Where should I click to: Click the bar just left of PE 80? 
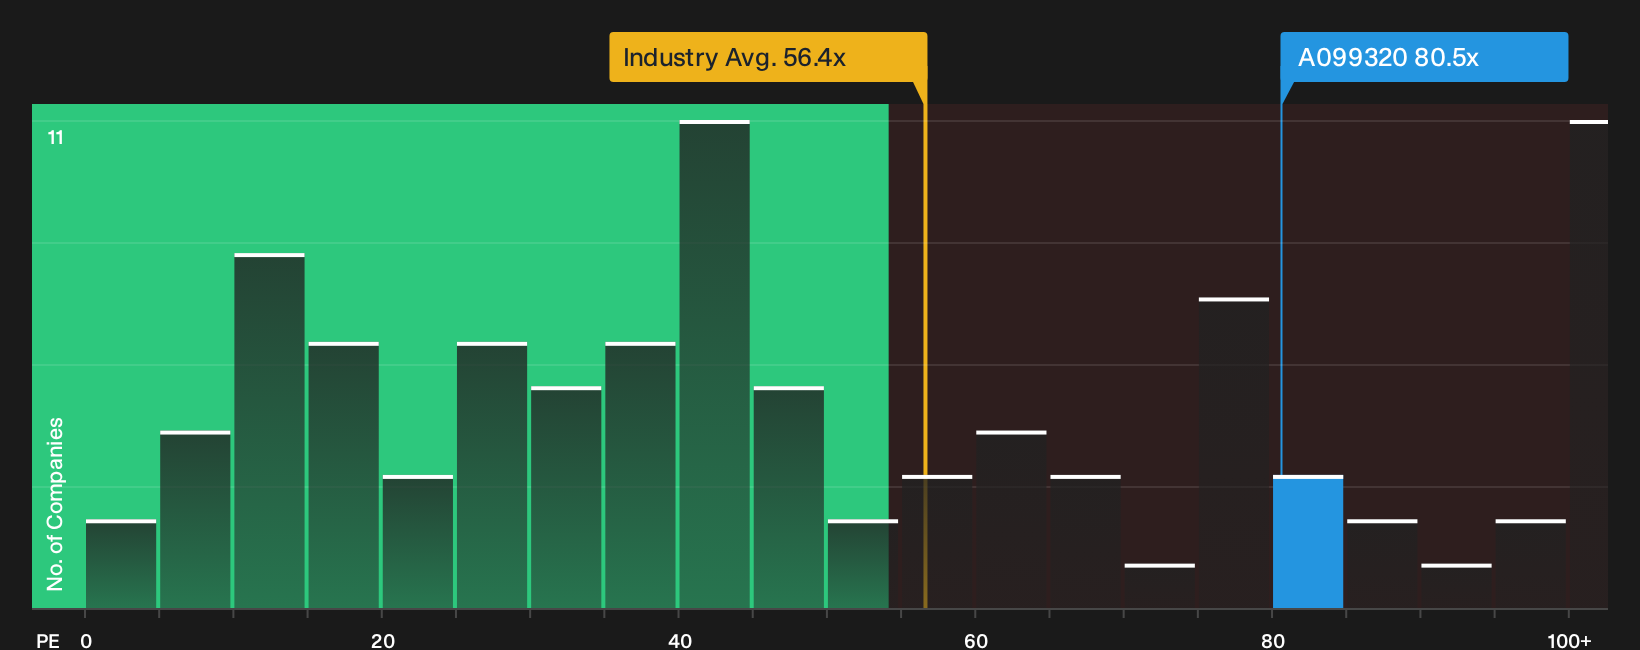click(1234, 453)
